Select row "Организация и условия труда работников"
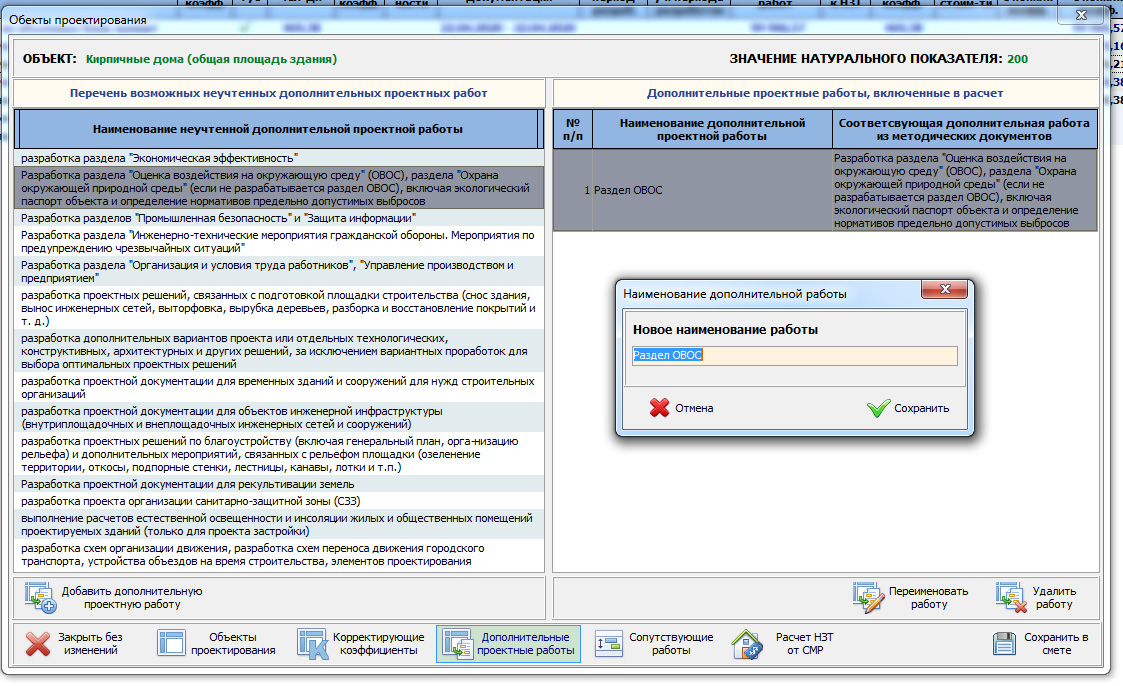This screenshot has width=1123, height=686. pyautogui.click(x=279, y=271)
